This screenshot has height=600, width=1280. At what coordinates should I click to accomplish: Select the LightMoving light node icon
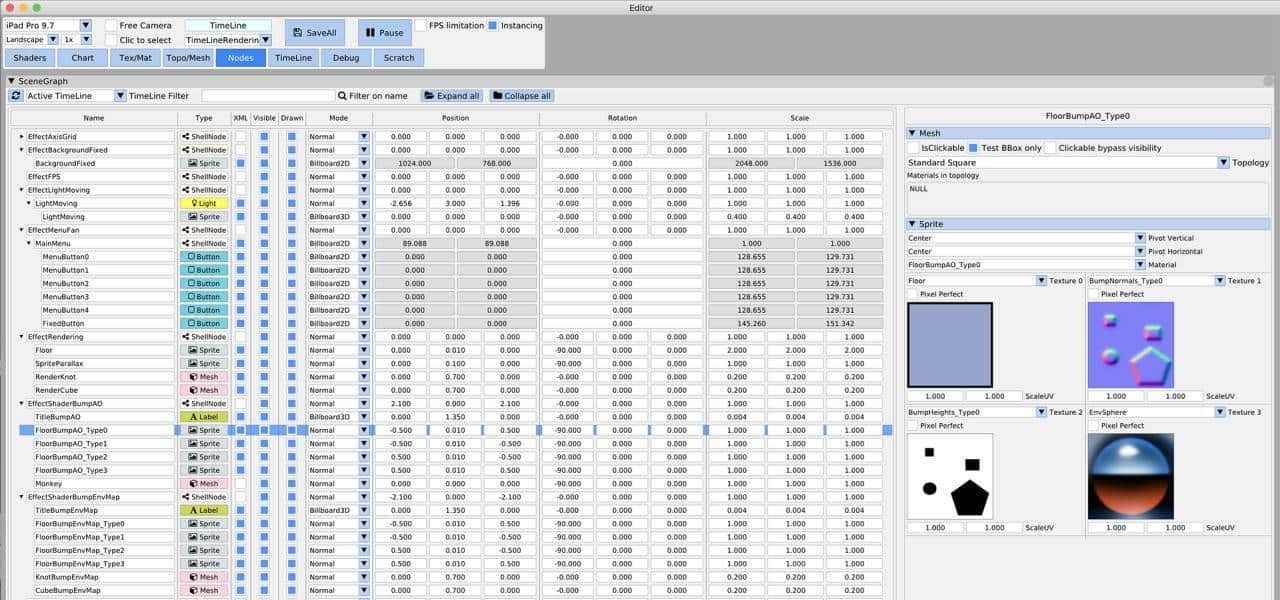[x=204, y=203]
